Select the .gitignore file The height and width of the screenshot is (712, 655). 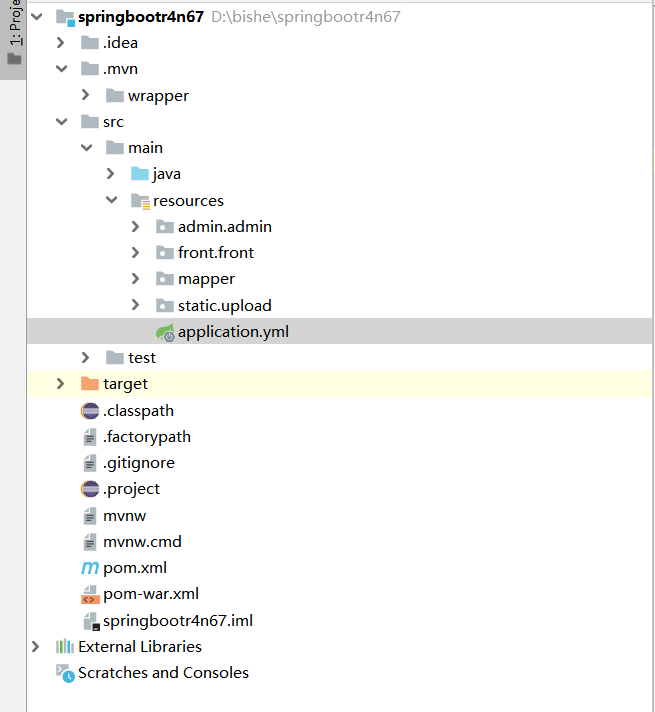(x=138, y=463)
